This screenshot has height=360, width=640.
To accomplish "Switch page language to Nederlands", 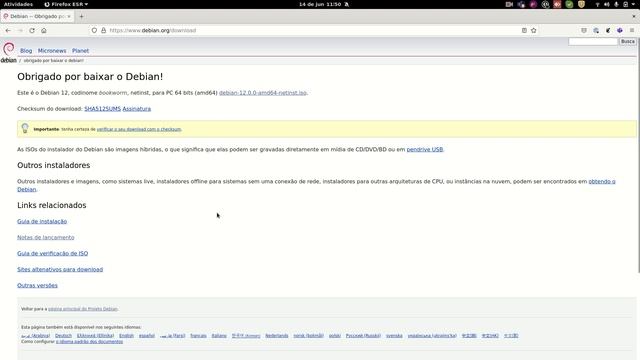I will tap(277, 336).
